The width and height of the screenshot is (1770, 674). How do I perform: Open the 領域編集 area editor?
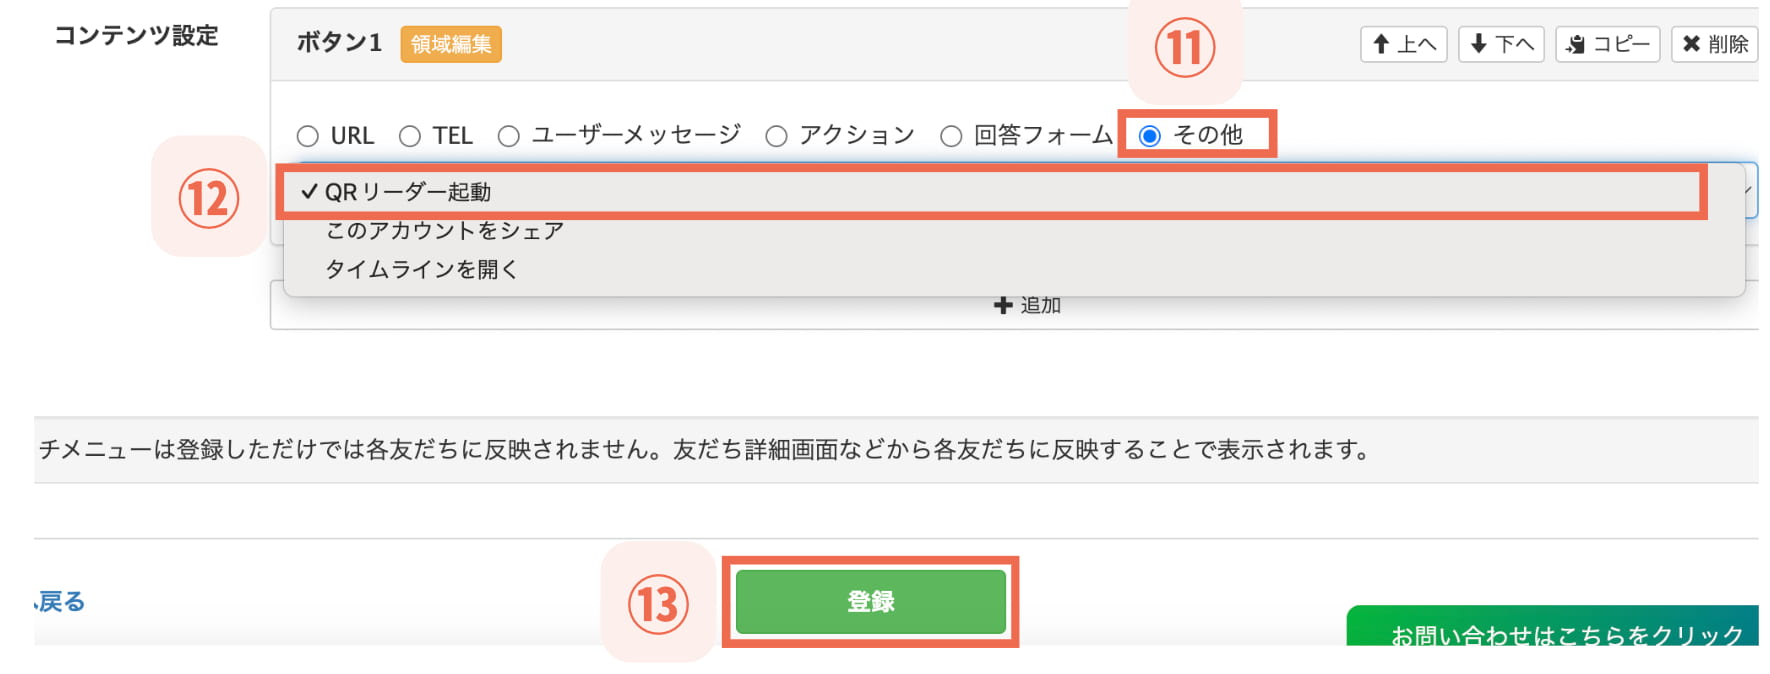coord(450,44)
